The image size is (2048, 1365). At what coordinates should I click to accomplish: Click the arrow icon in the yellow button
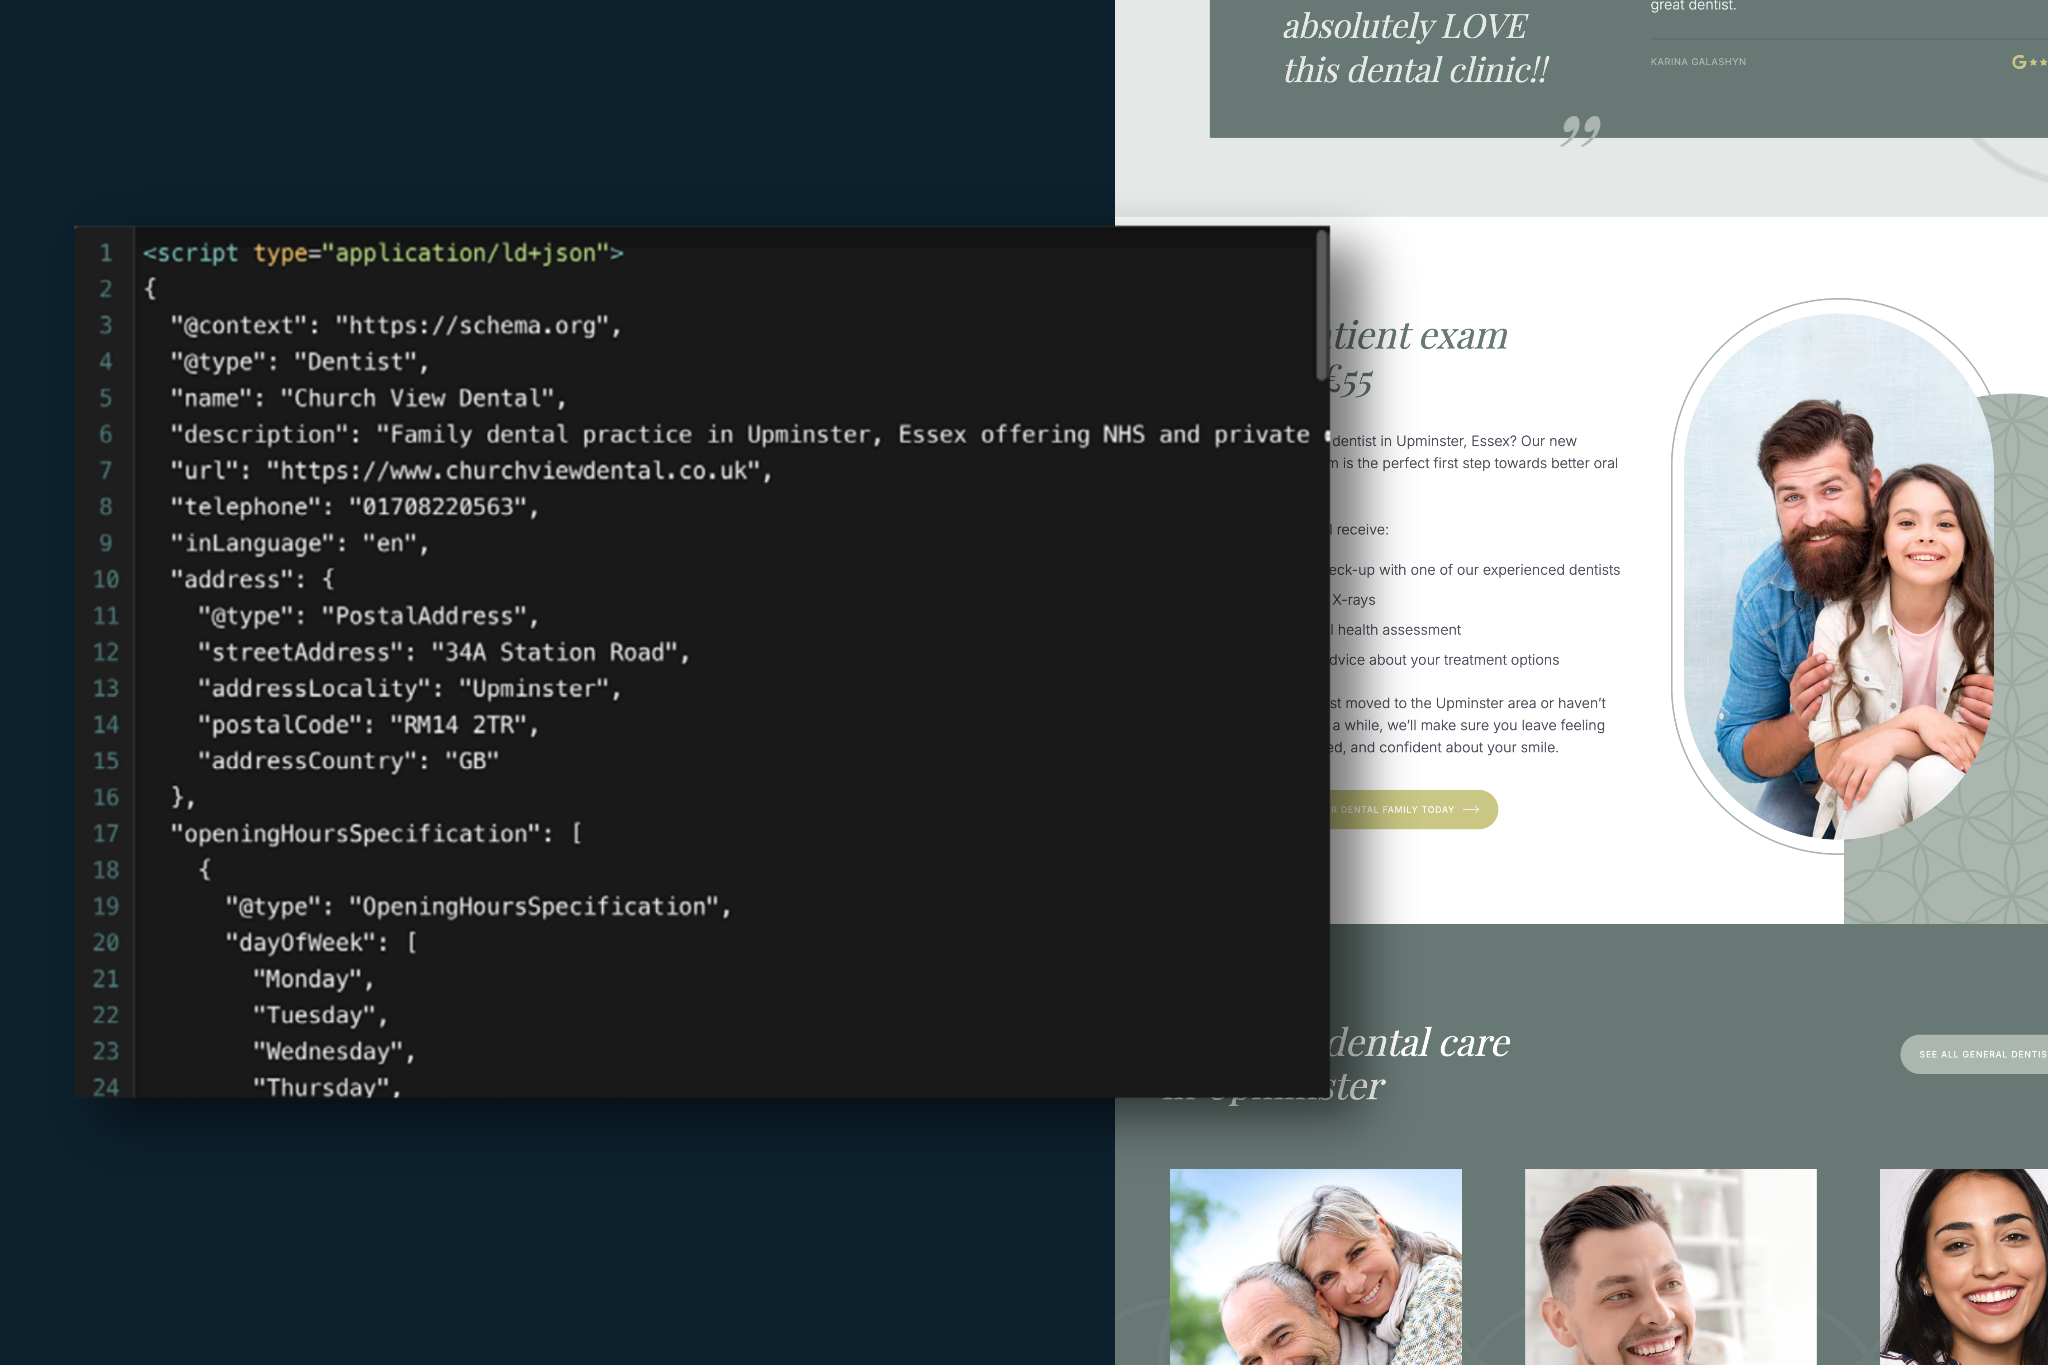pos(1471,809)
